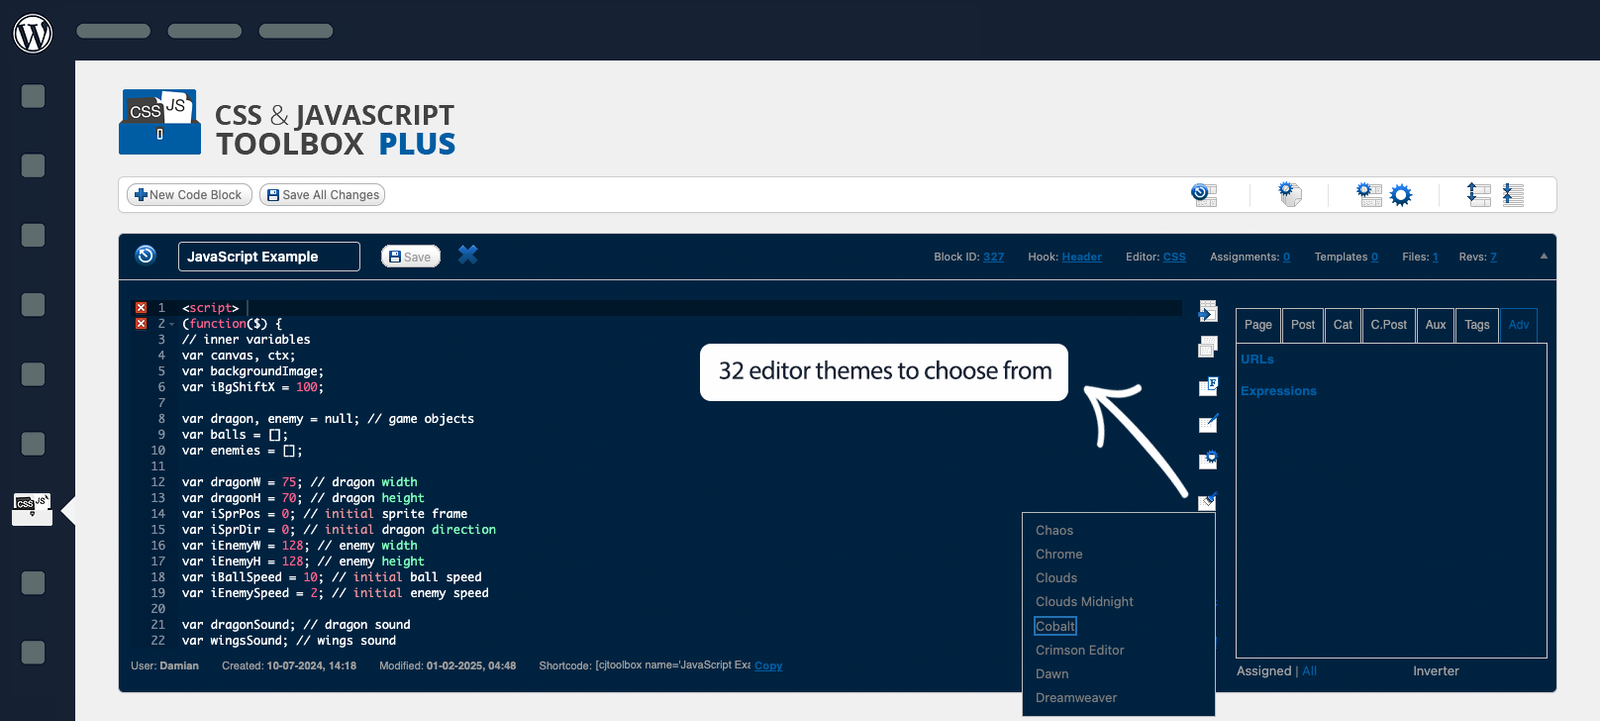Click the 'Created: 10-07-2024, 14:18' text

point(289,666)
